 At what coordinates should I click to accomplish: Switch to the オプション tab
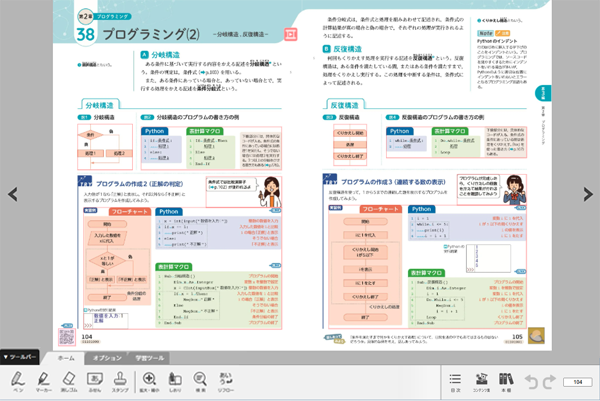tap(107, 357)
